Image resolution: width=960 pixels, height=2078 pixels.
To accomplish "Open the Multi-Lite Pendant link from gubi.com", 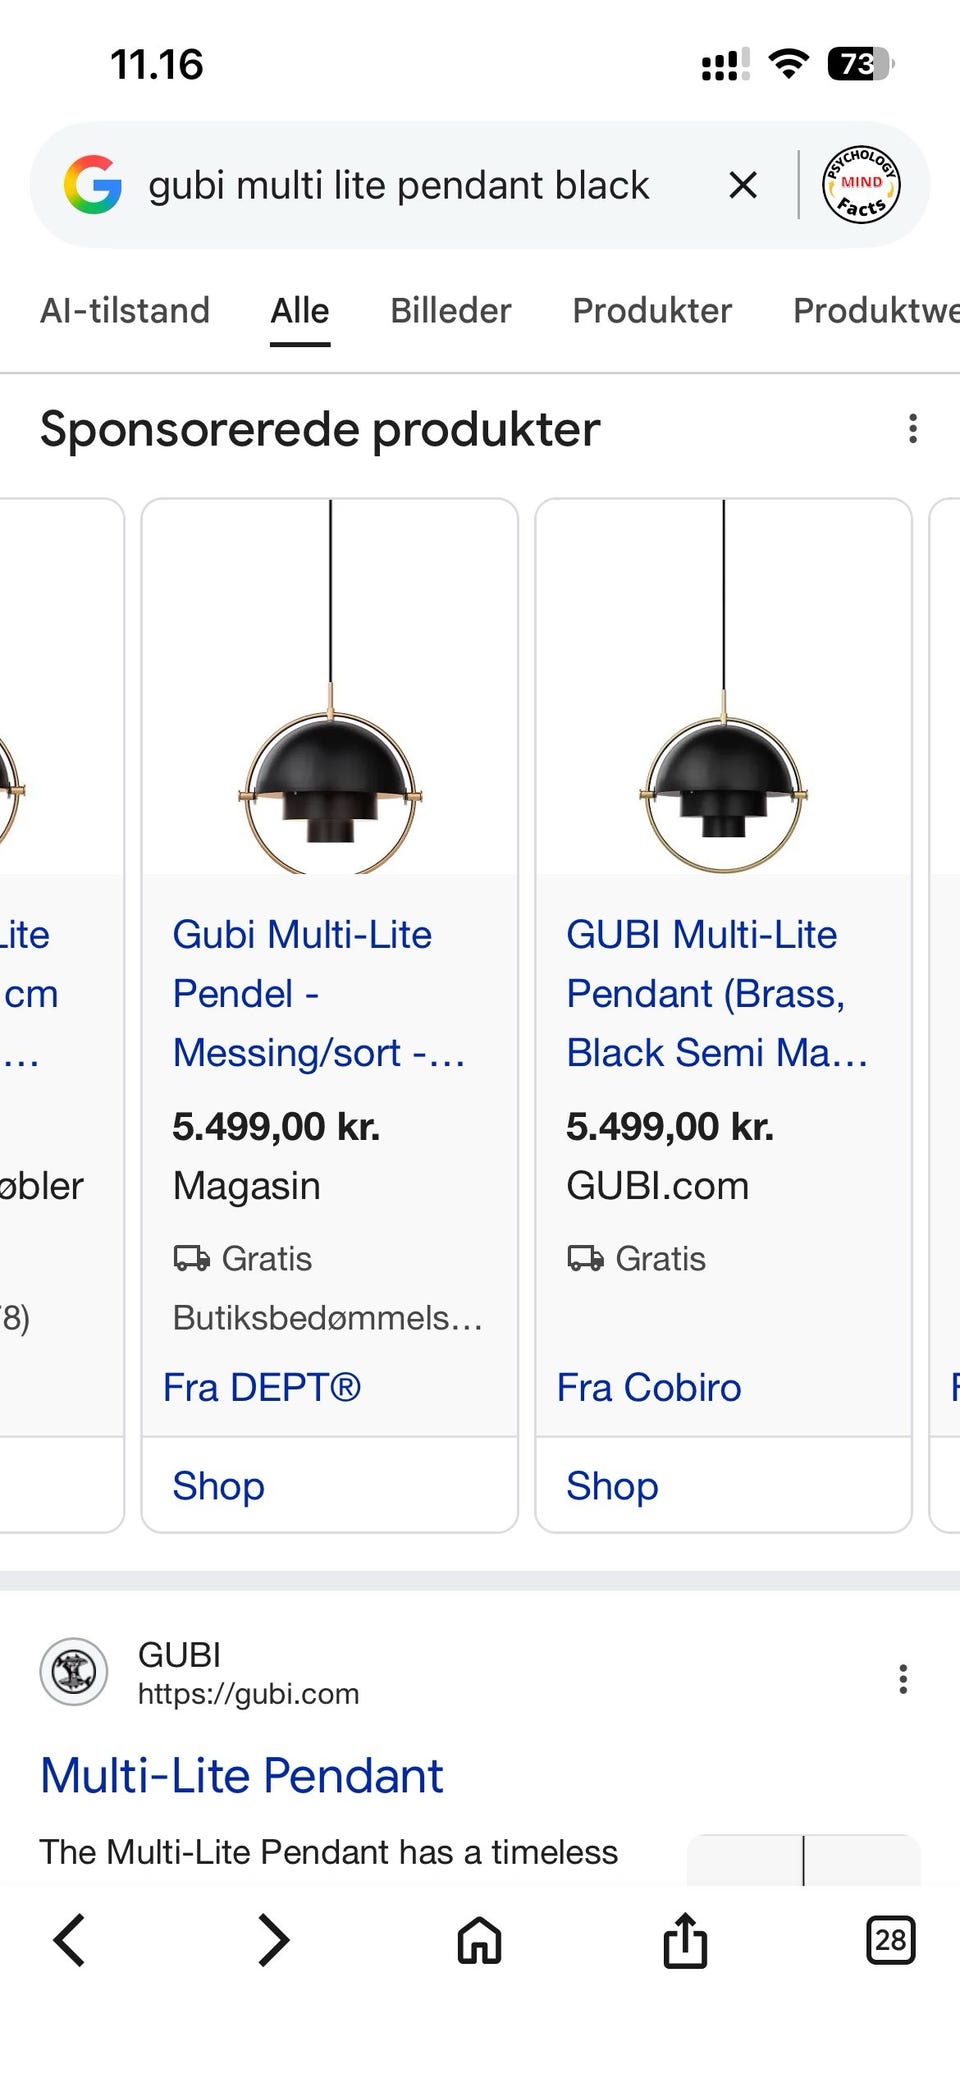I will click(241, 1775).
